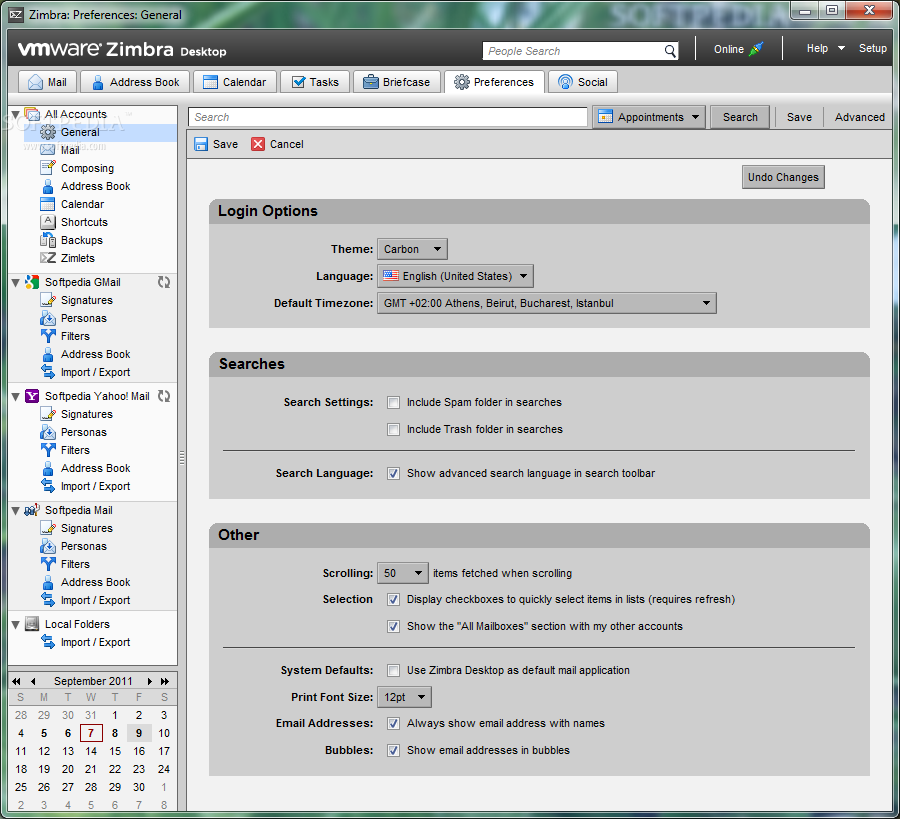Open Import / Export icon under Local Folders
Screen dimensions: 900x819
(48, 642)
